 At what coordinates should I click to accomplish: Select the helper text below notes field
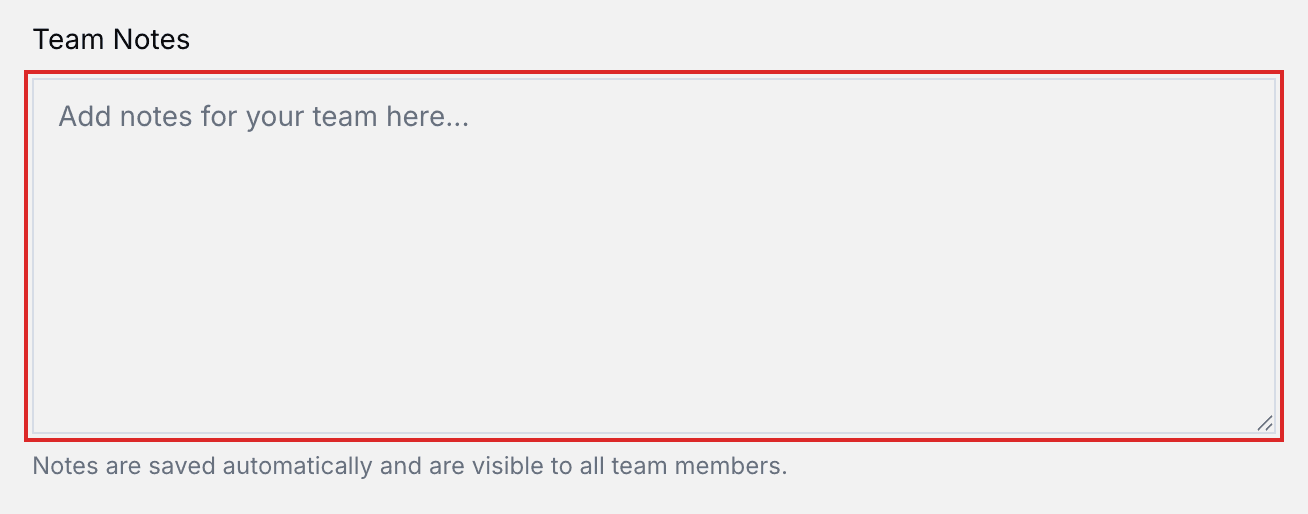tap(410, 466)
